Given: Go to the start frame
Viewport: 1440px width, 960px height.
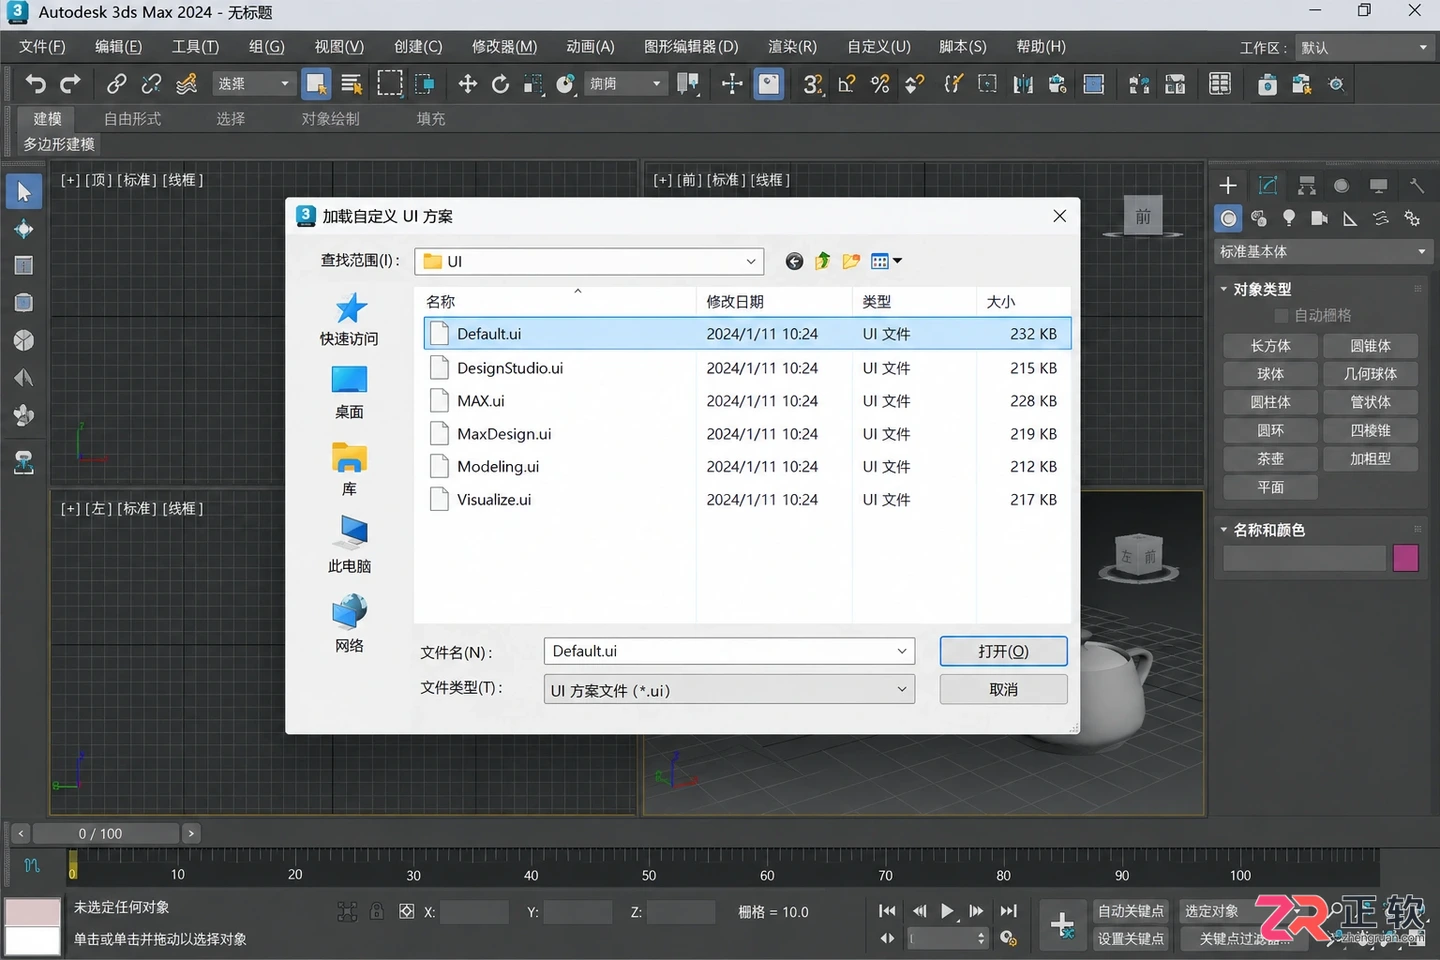Looking at the screenshot, I should (887, 911).
